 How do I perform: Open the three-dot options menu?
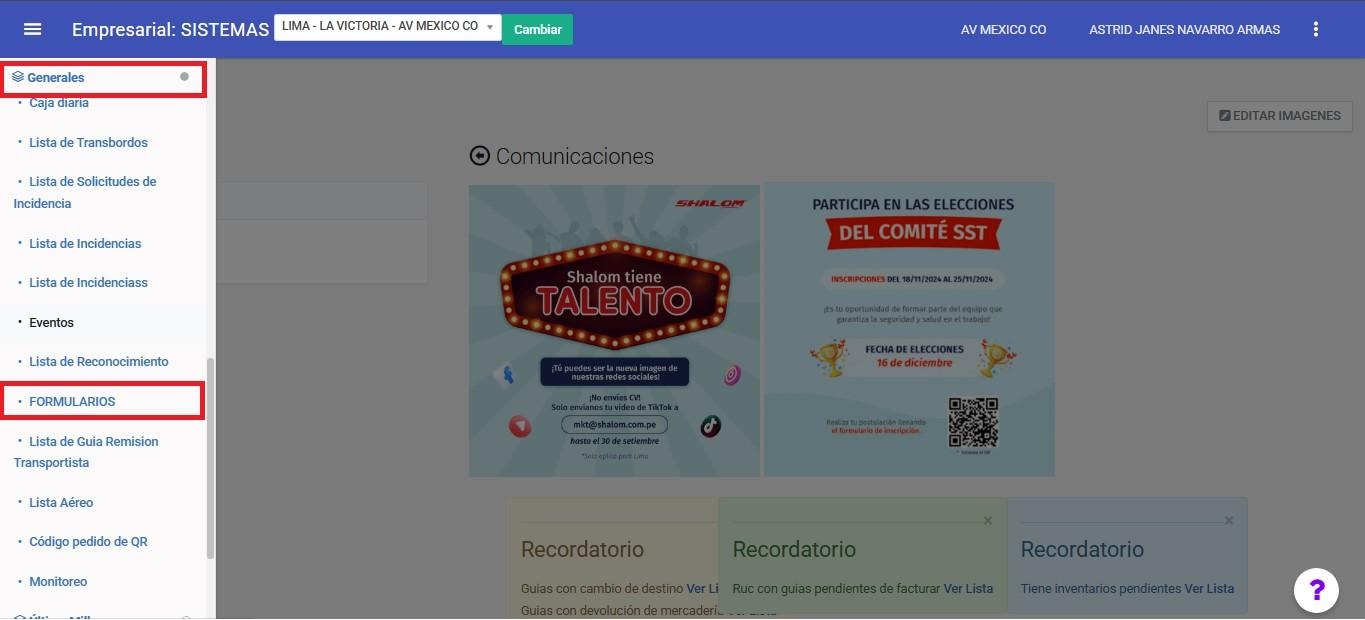1316,29
